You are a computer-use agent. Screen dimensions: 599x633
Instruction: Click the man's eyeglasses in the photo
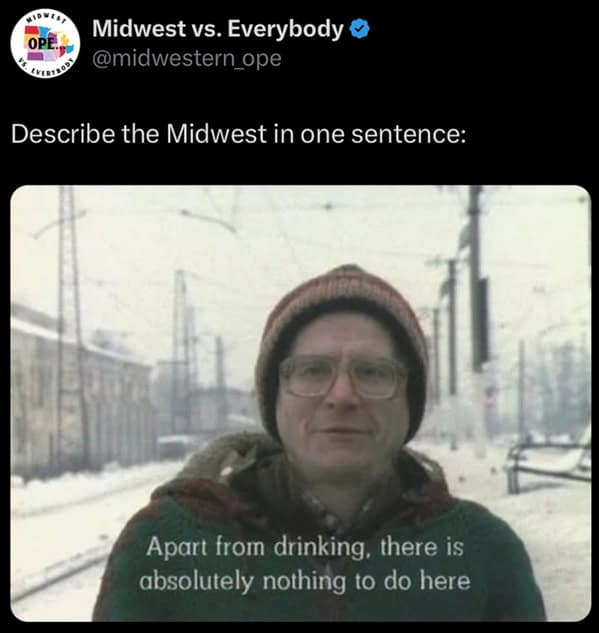[343, 378]
